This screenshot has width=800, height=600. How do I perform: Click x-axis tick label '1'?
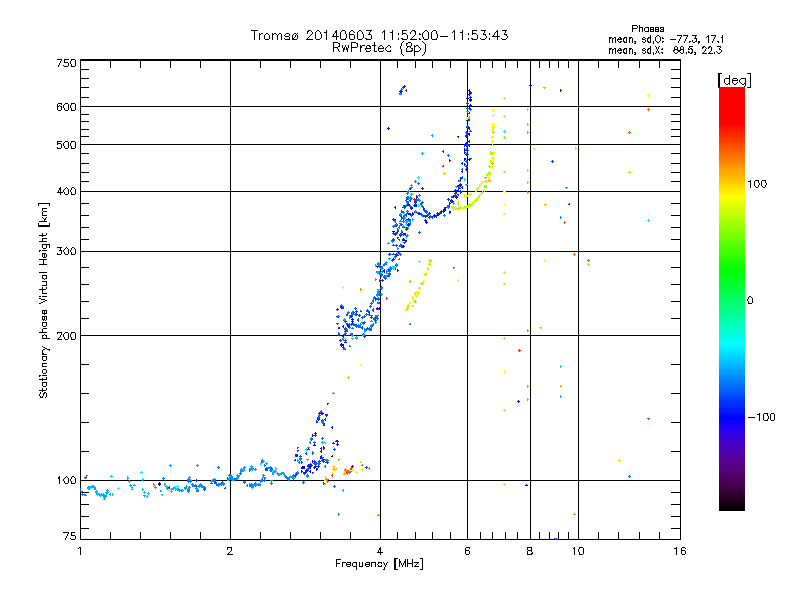81,551
